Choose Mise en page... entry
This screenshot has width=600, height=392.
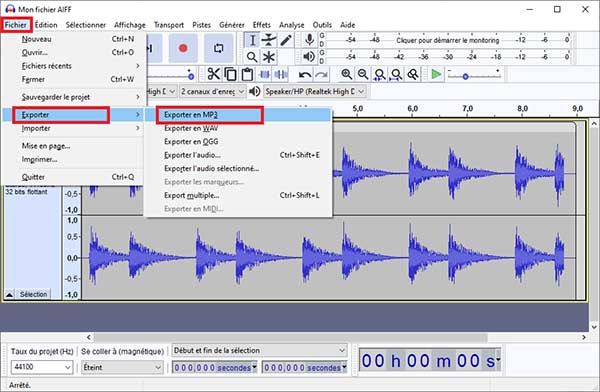pyautogui.click(x=73, y=146)
